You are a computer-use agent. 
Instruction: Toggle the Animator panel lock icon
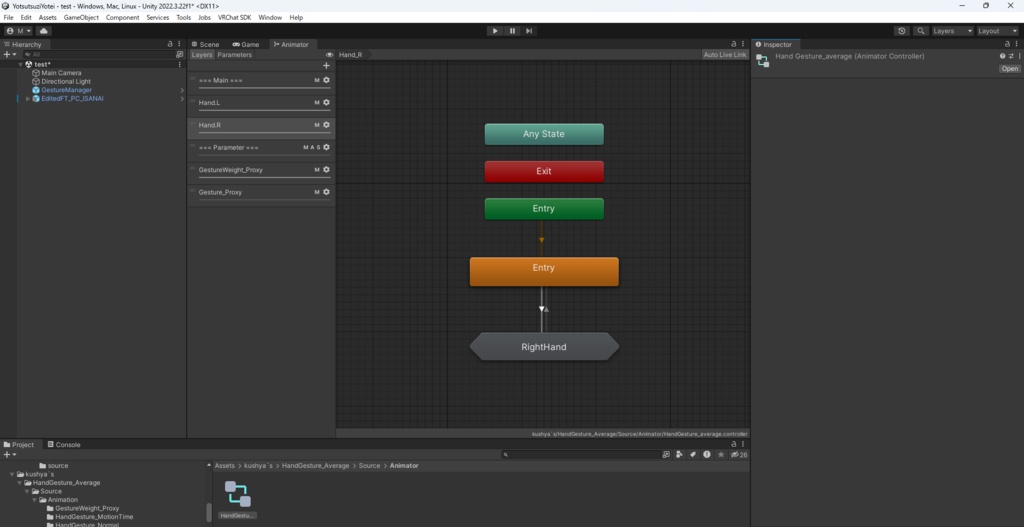(734, 44)
